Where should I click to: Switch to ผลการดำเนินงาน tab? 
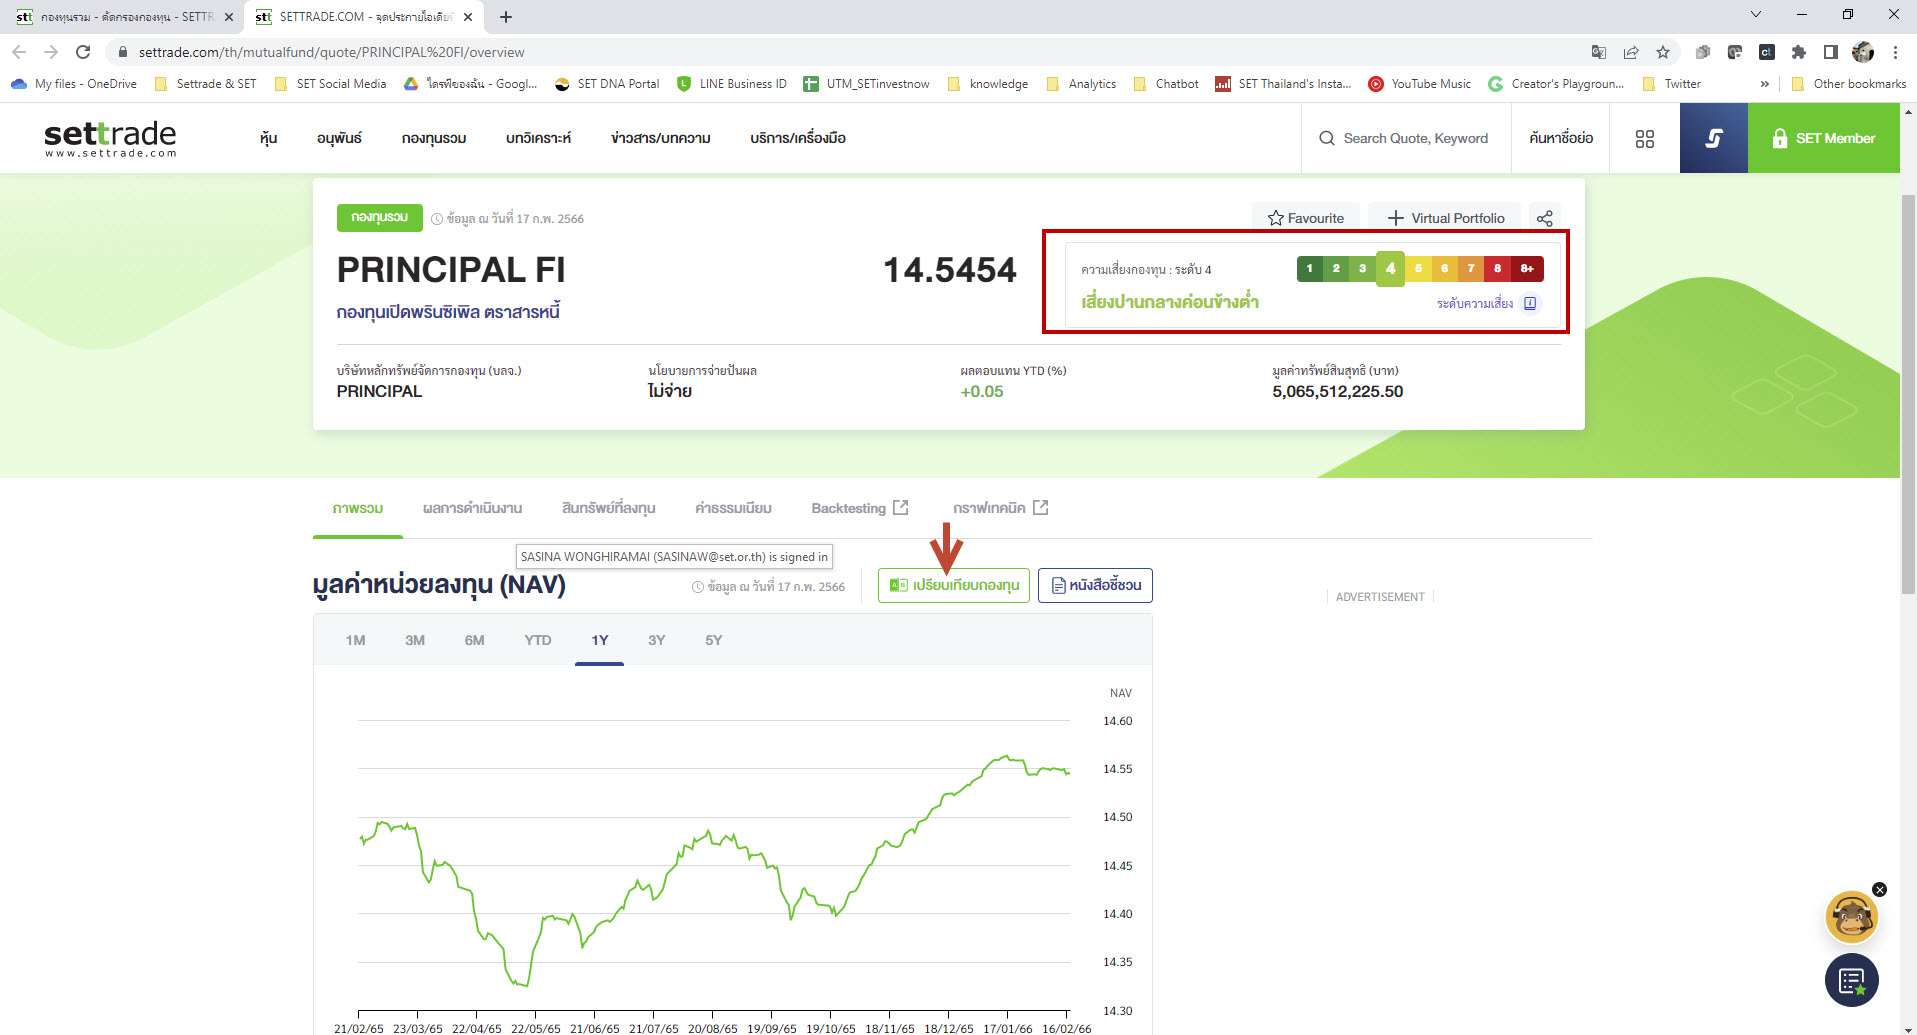pyautogui.click(x=473, y=508)
